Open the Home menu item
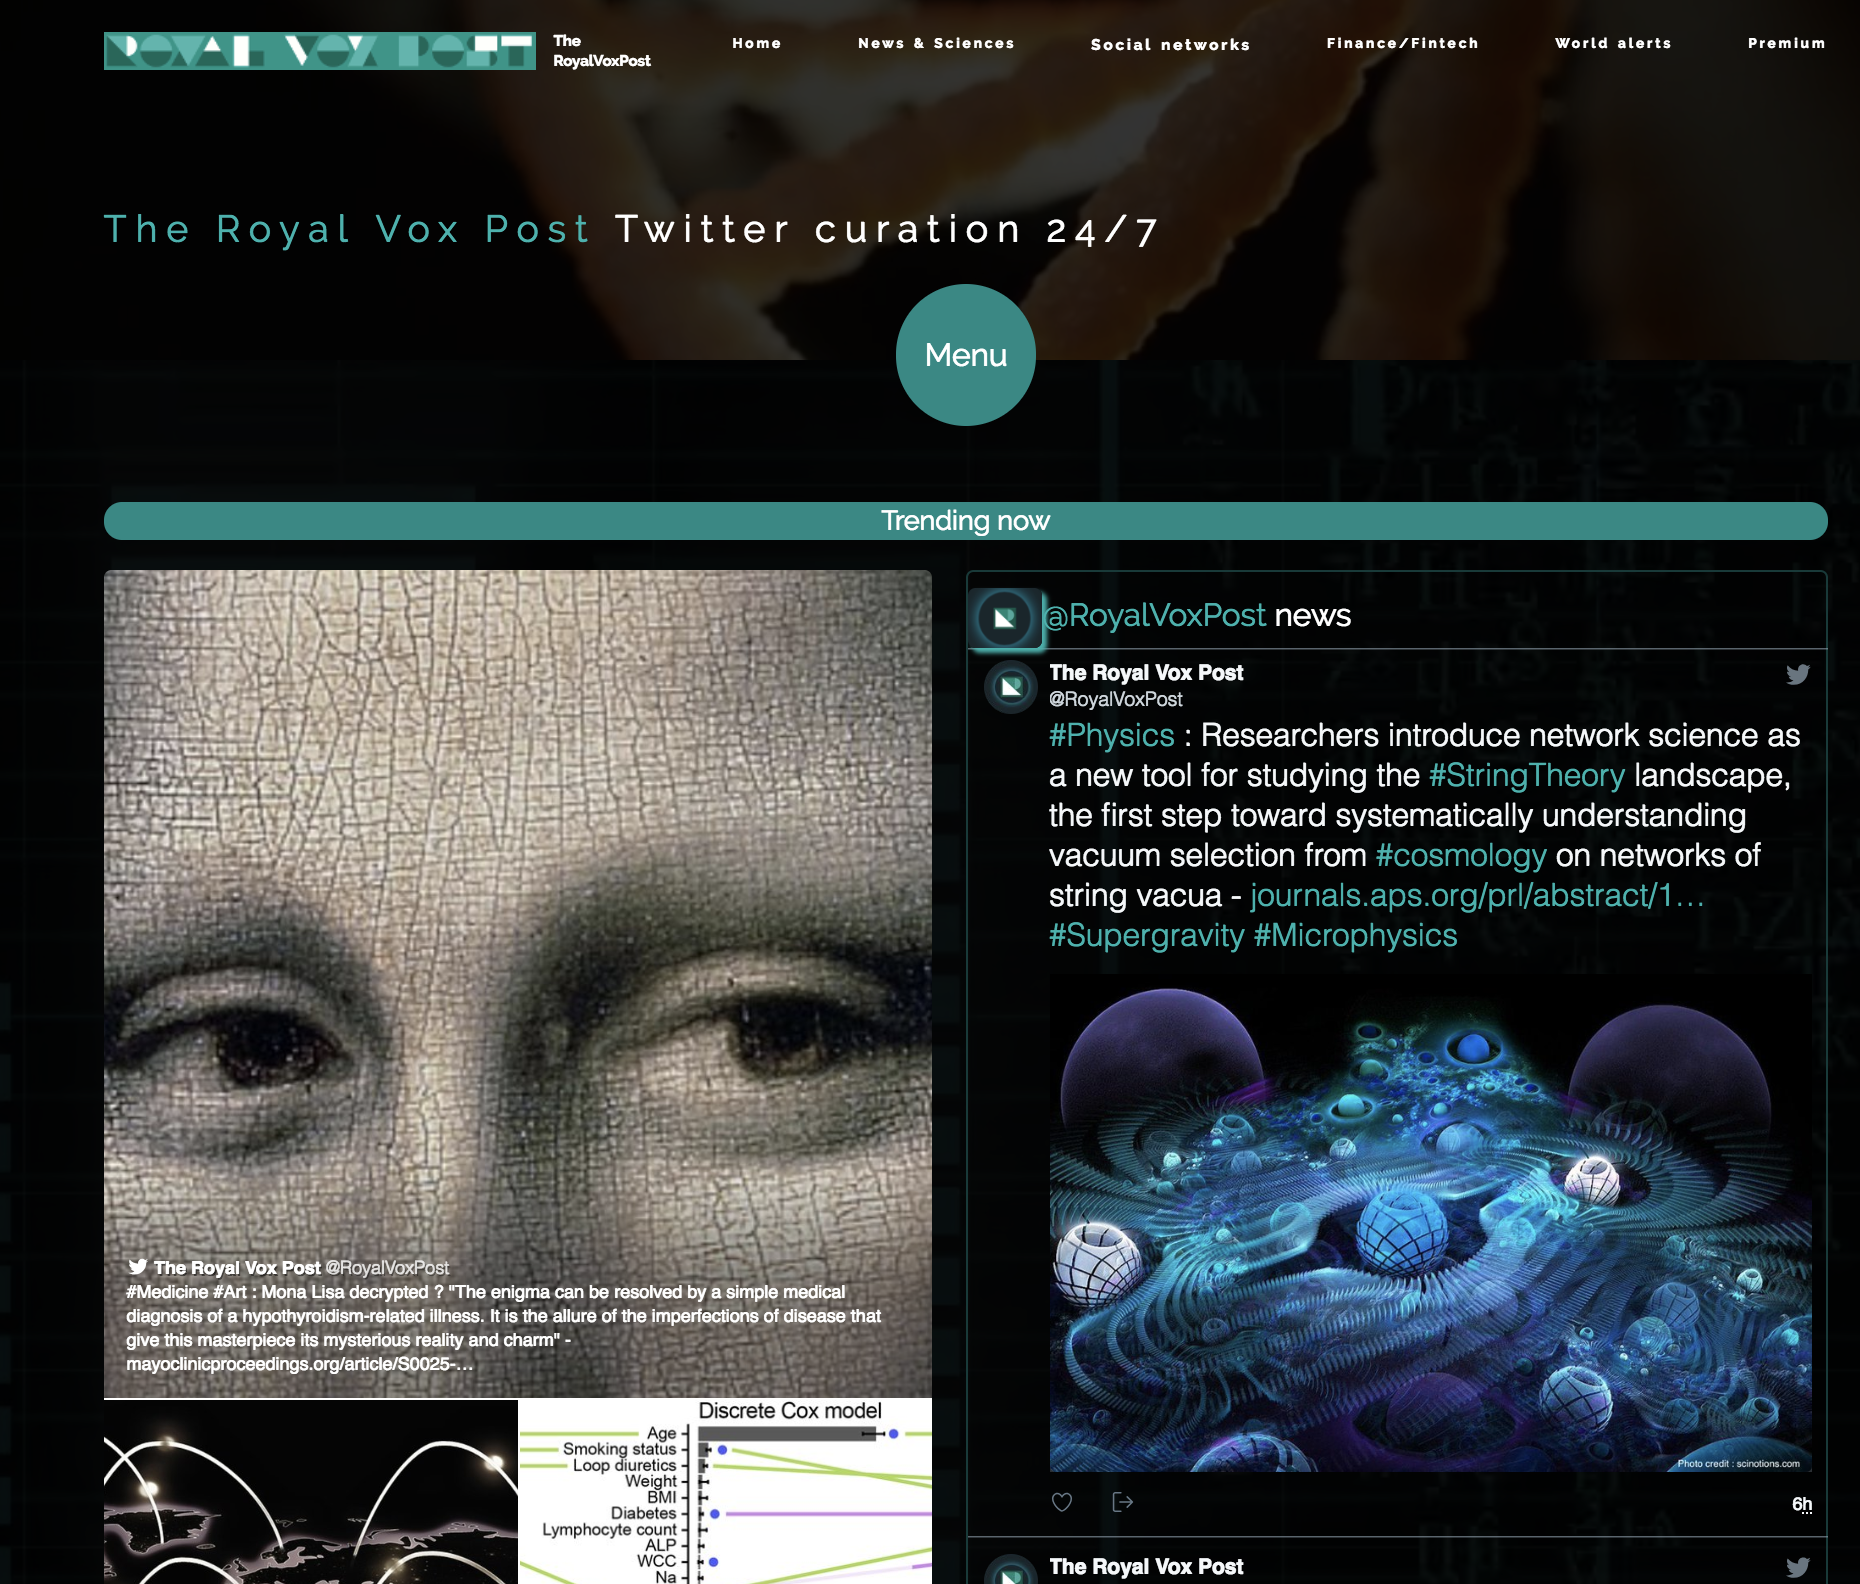This screenshot has width=1860, height=1584. [x=756, y=43]
